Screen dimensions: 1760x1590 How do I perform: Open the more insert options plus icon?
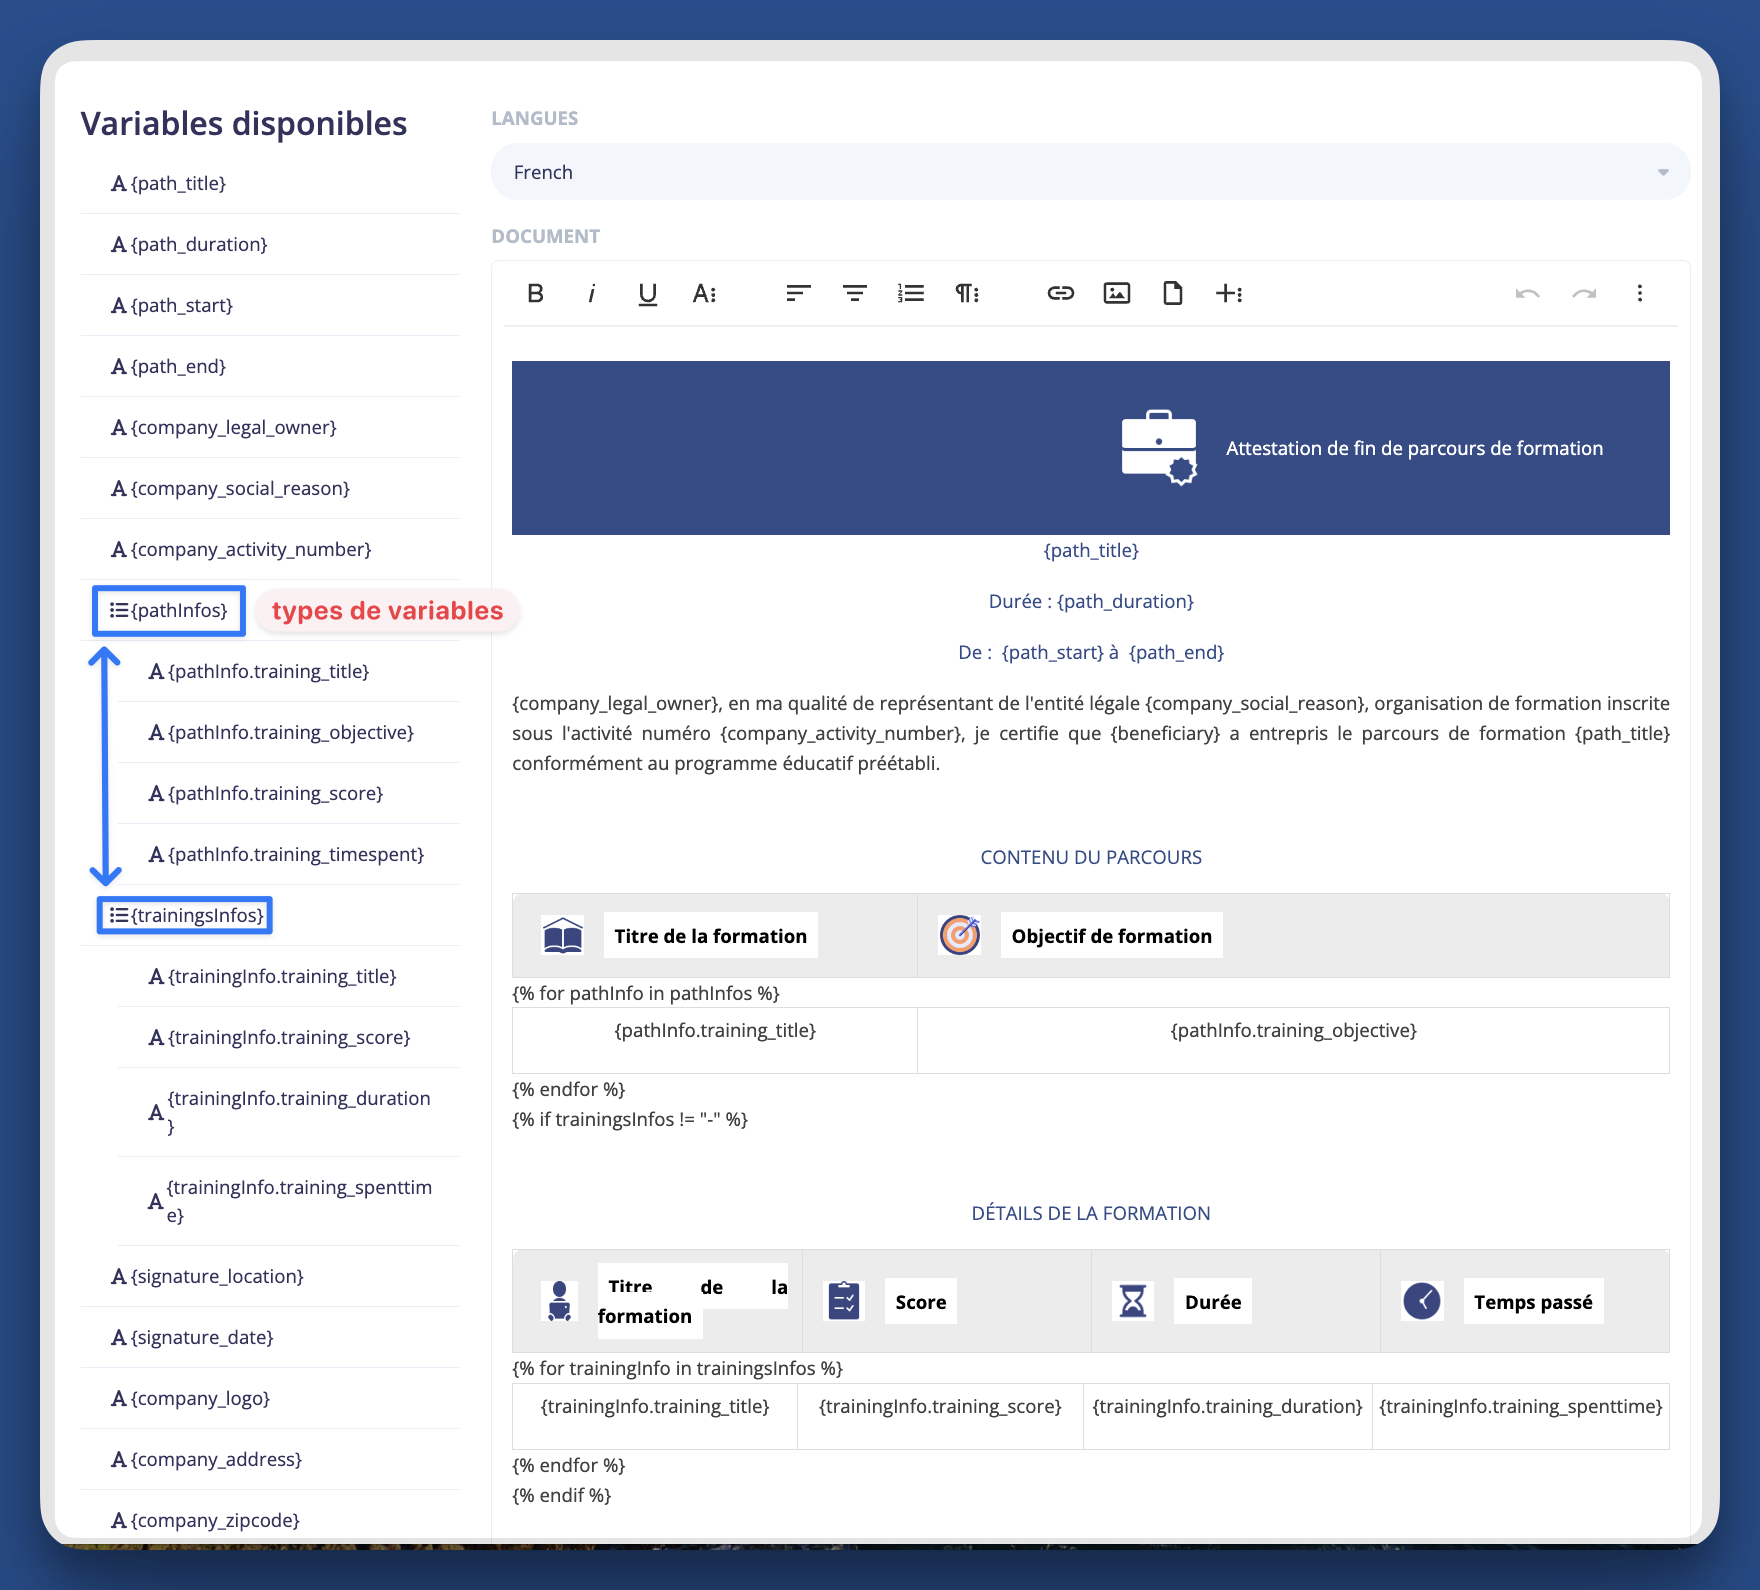point(1228,293)
